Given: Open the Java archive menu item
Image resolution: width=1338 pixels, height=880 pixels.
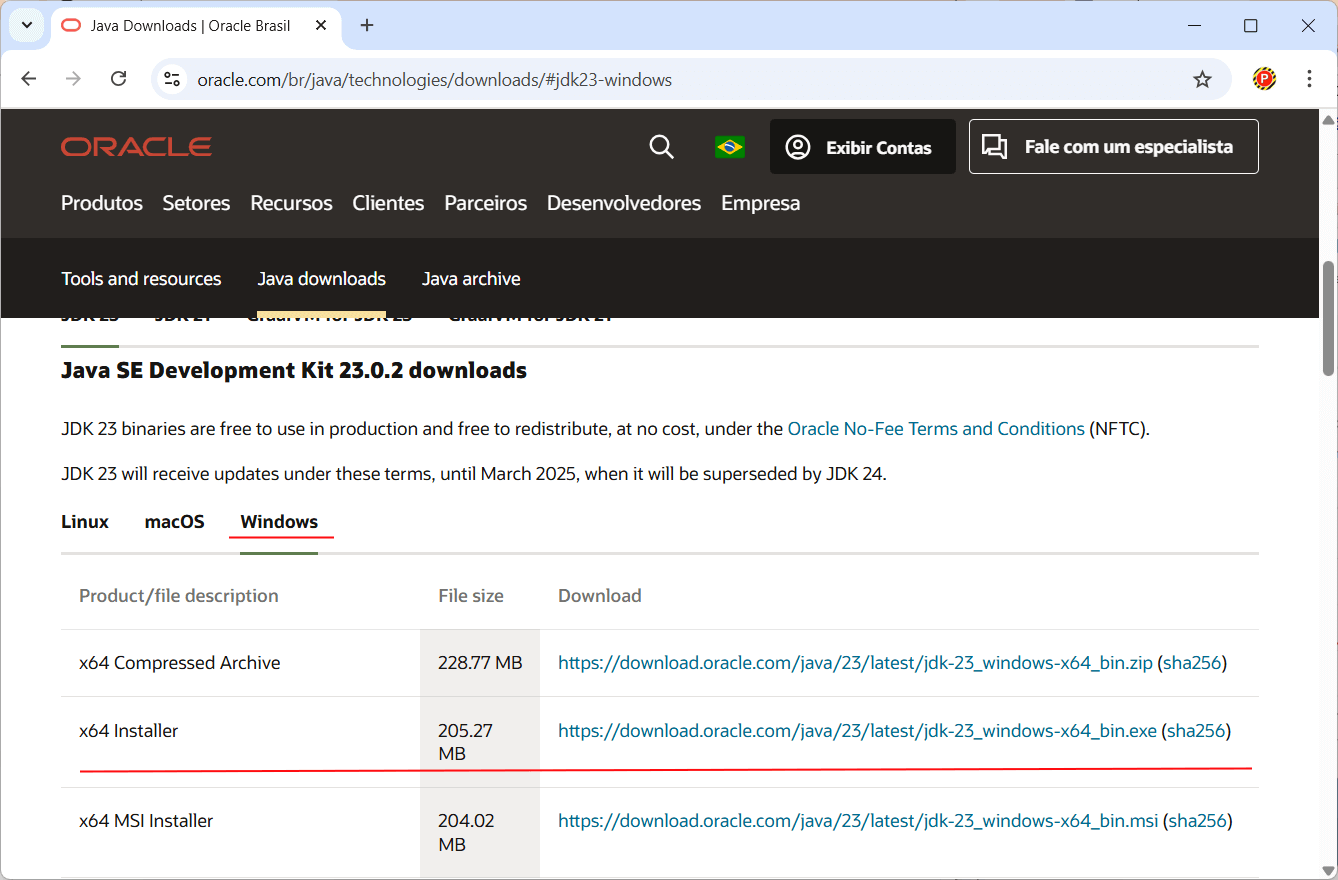Looking at the screenshot, I should pos(471,279).
